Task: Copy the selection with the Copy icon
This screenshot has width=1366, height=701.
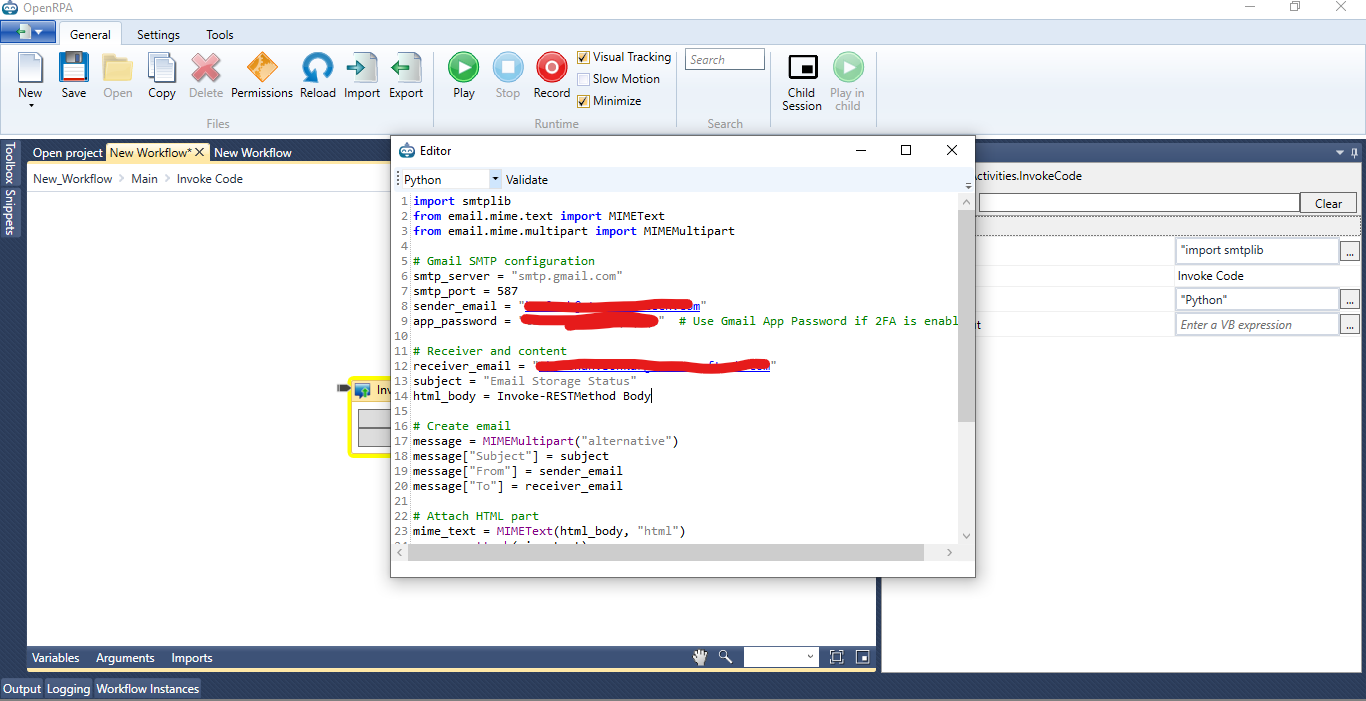Action: [x=162, y=68]
